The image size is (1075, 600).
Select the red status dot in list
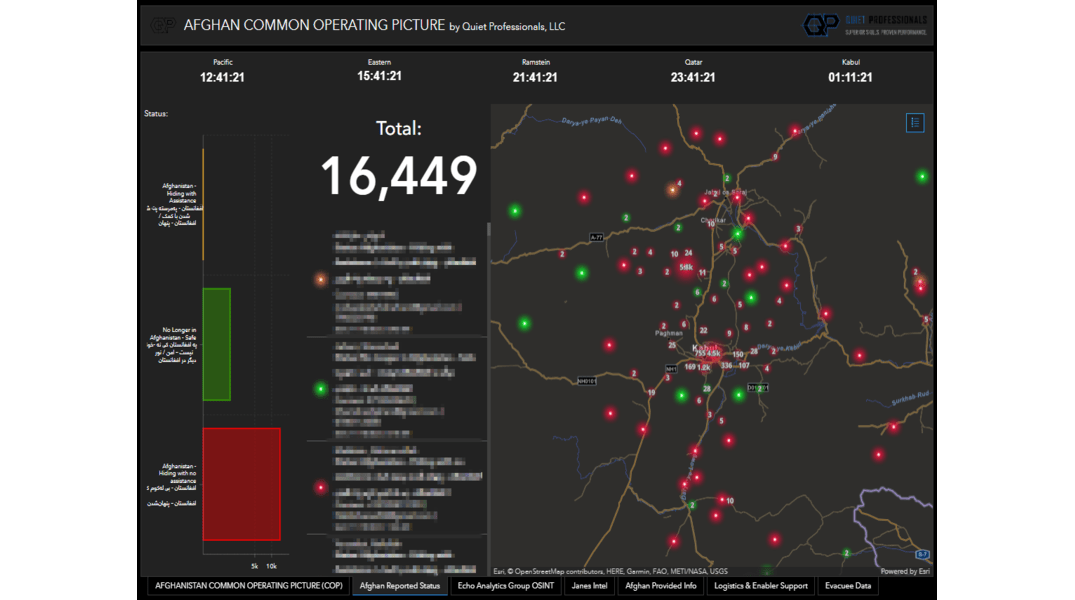point(320,488)
